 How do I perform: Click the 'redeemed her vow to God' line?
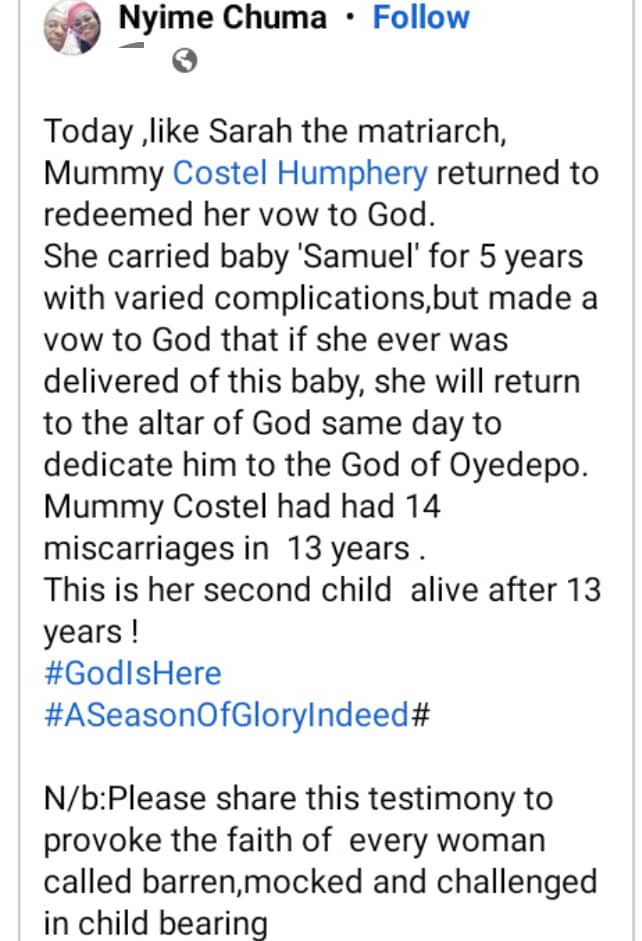click(239, 214)
